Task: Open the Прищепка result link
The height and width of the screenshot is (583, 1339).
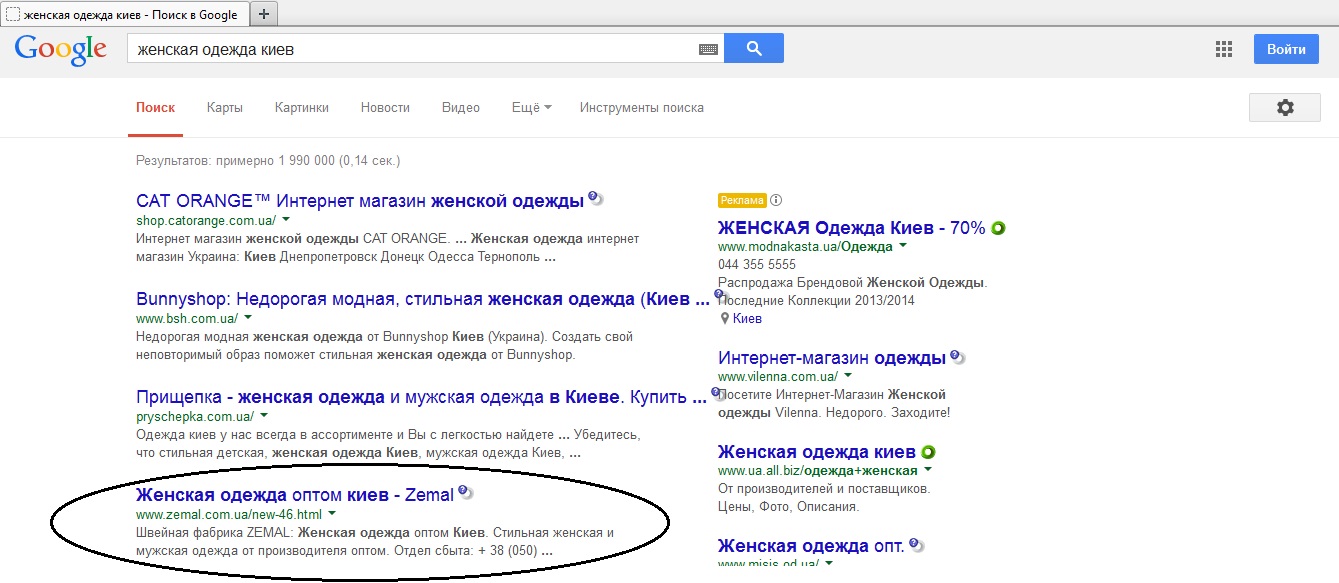Action: tap(423, 396)
